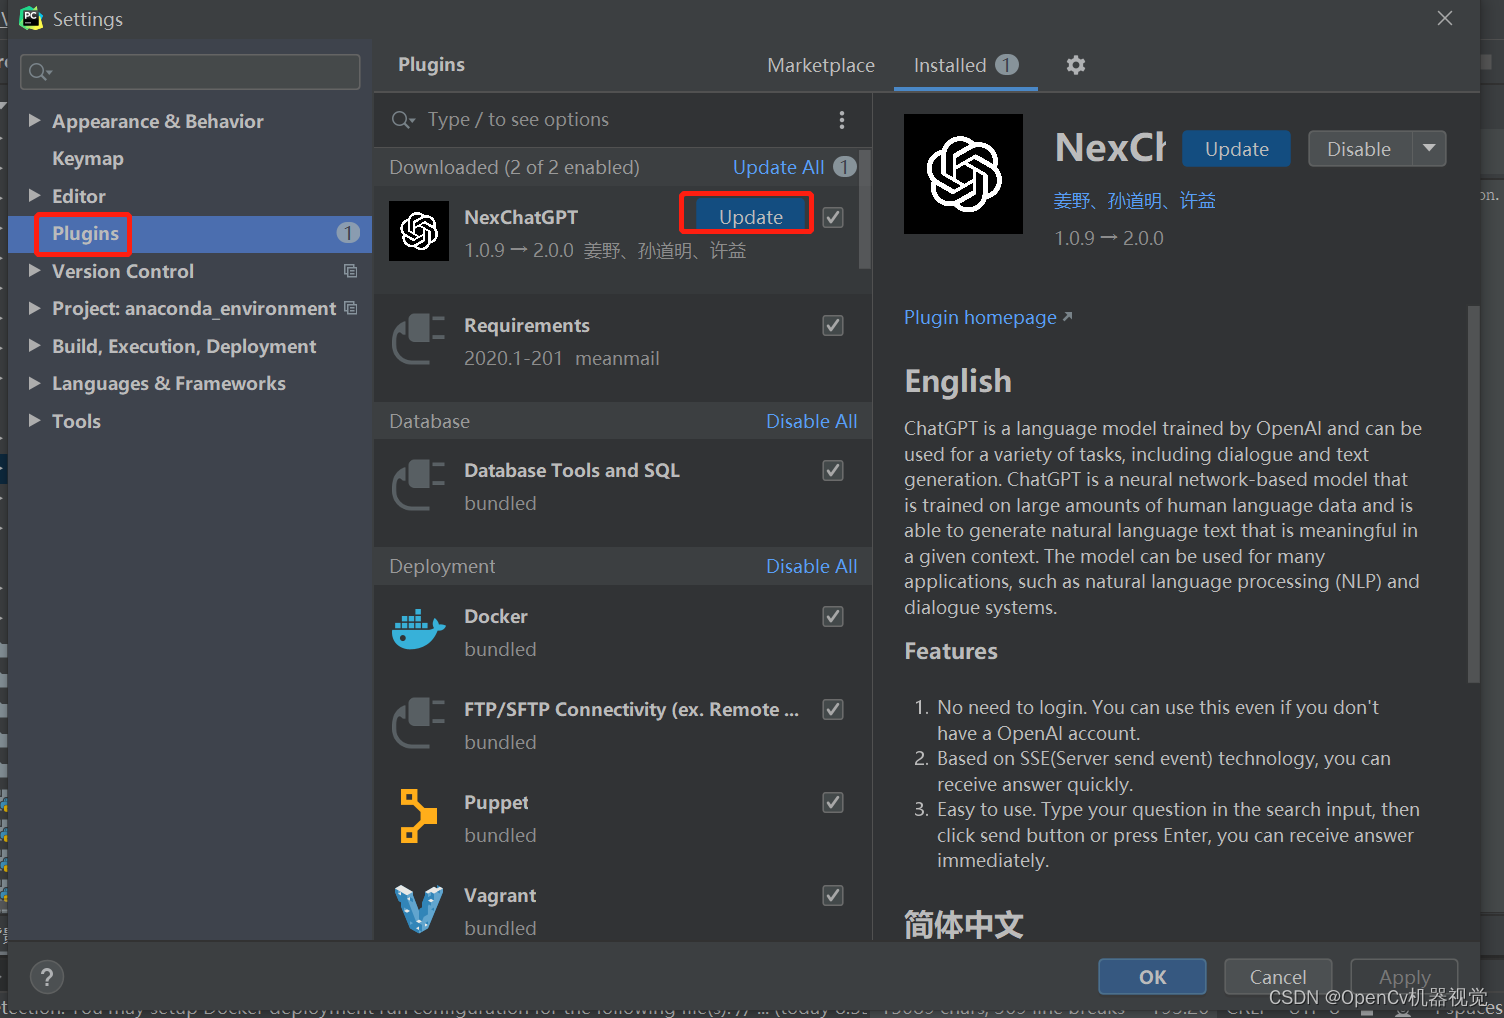Image resolution: width=1504 pixels, height=1018 pixels.
Task: Click the Database Tools and SQL icon
Action: 419,485
